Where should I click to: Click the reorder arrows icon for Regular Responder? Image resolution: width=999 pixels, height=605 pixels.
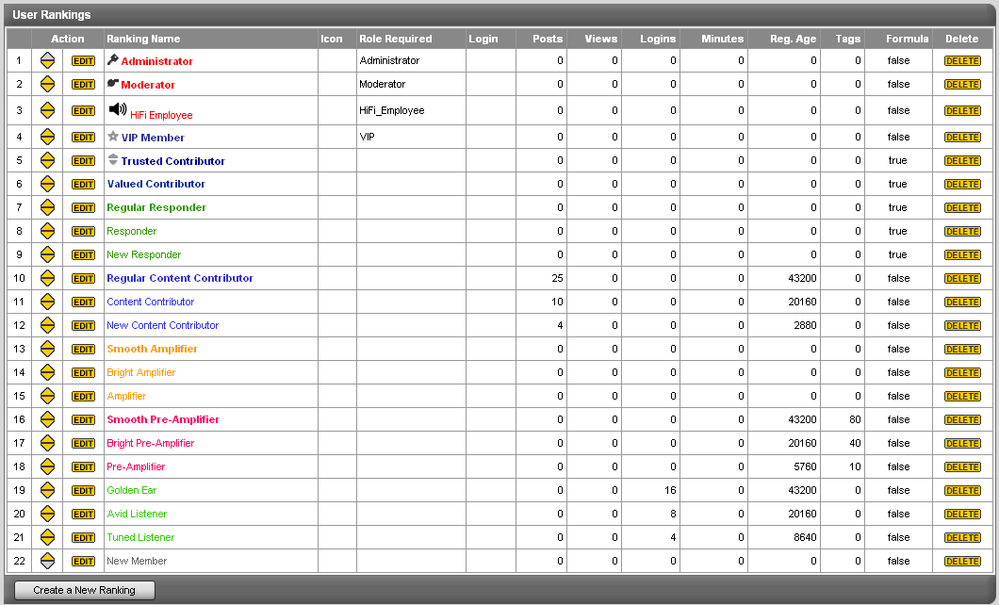[47, 208]
